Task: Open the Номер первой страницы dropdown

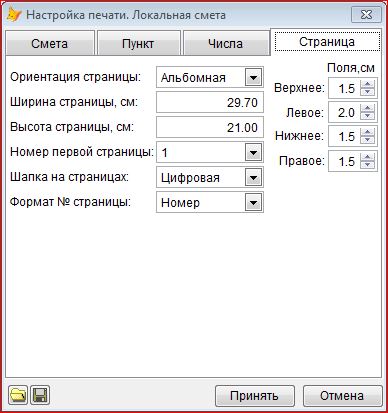Action: (x=253, y=153)
